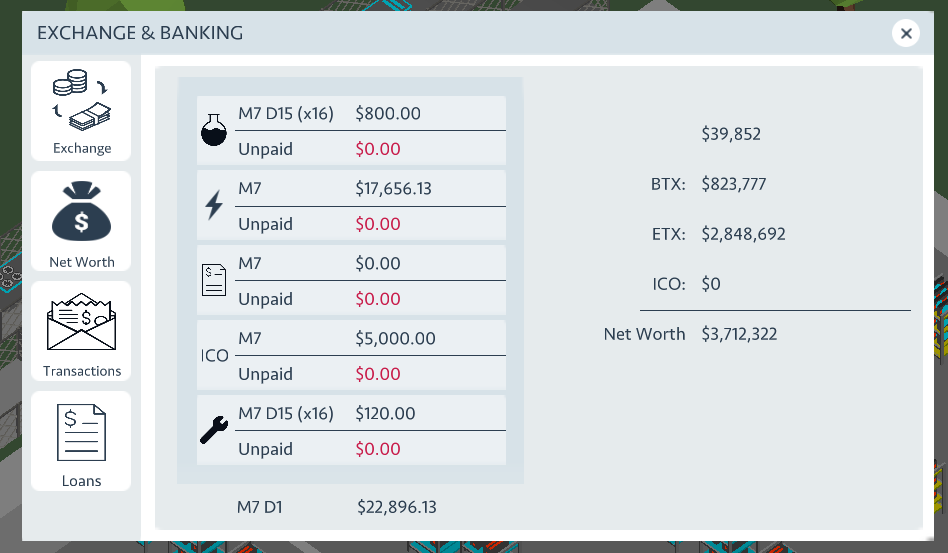This screenshot has height=553, width=948.
Task: Click the Net Worth total $3,712,322
Action: (739, 334)
